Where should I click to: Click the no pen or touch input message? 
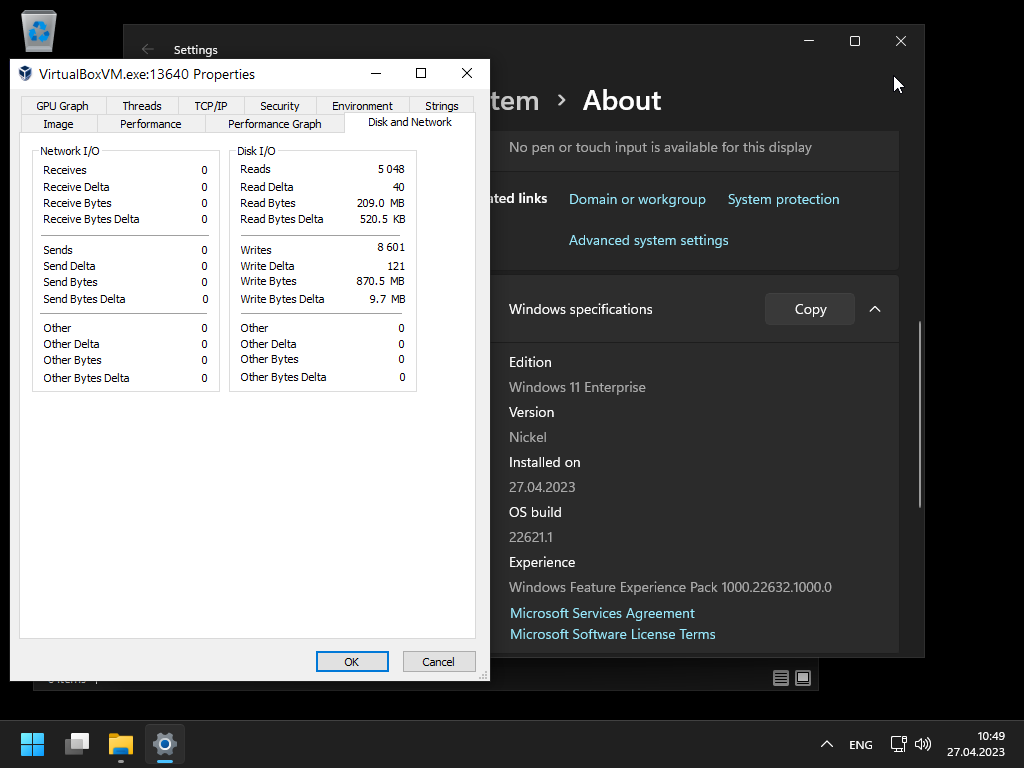coord(660,148)
